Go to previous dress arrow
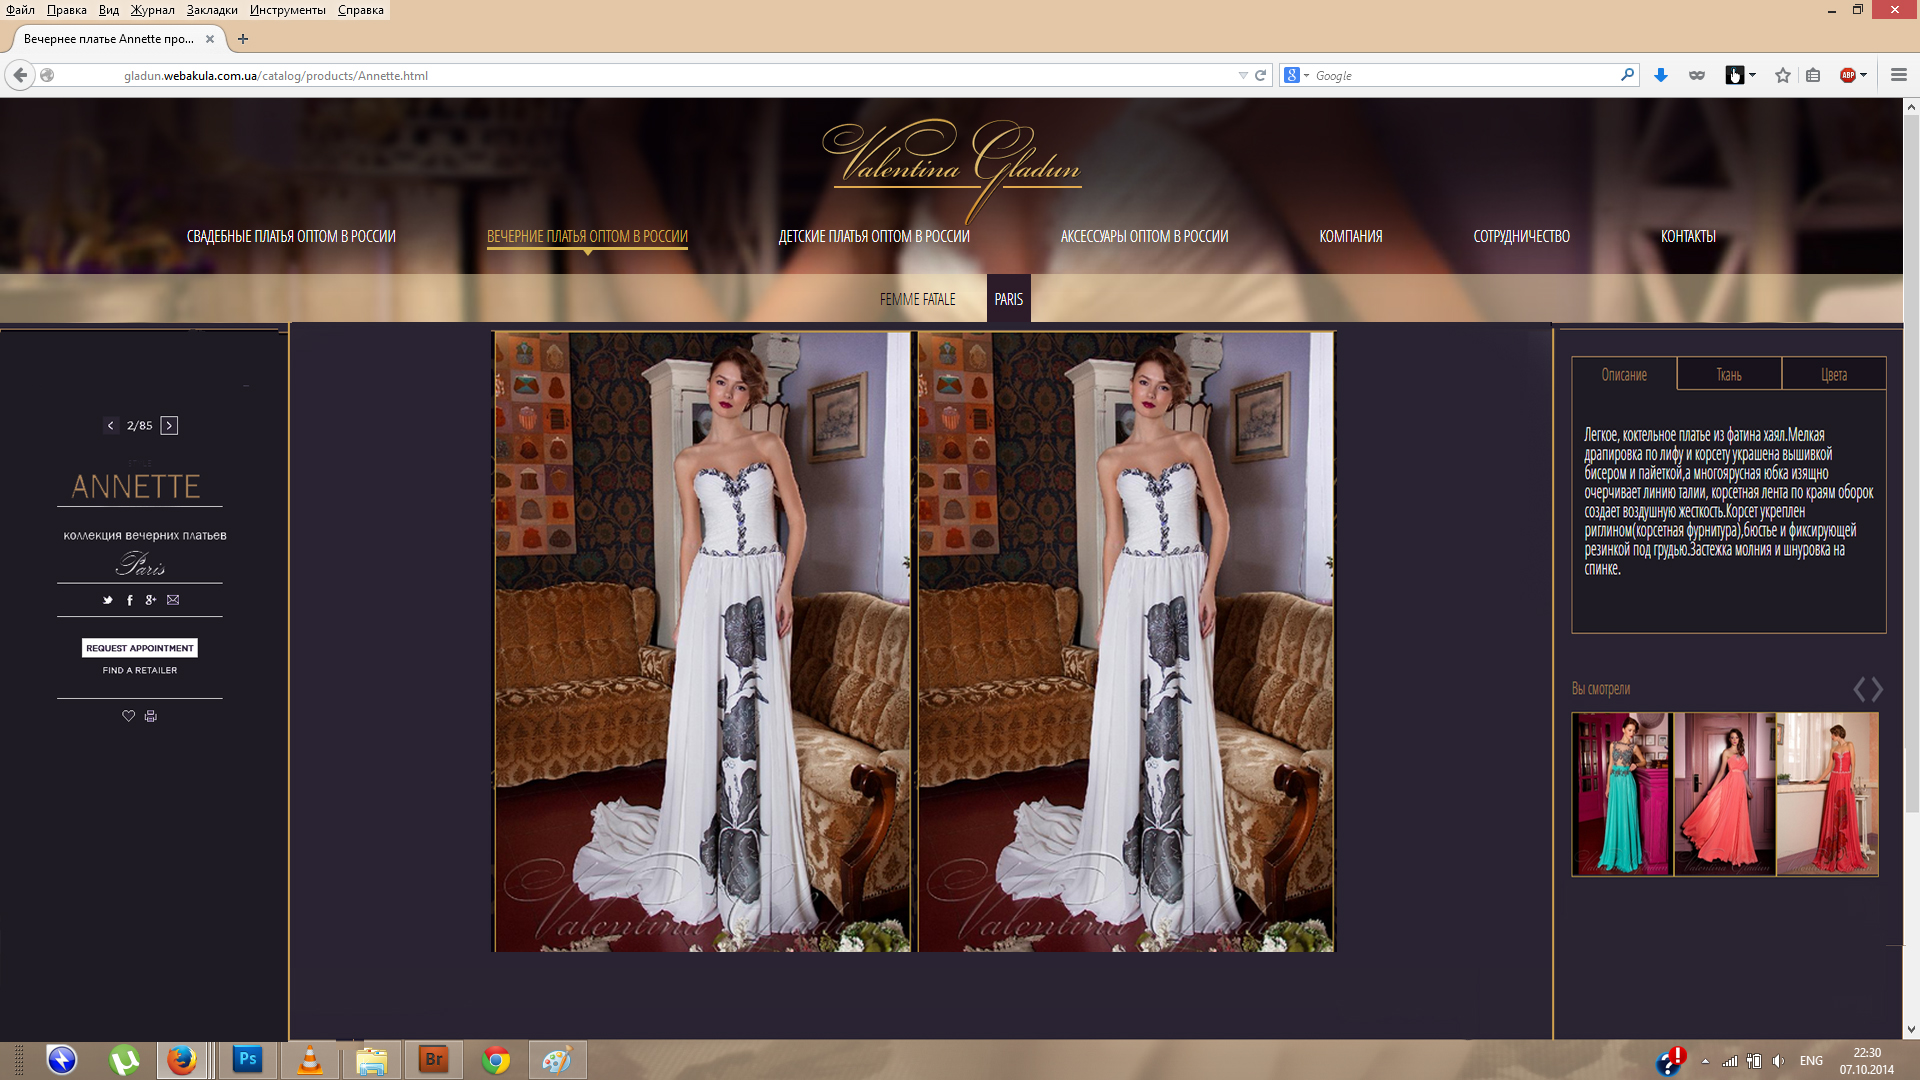Viewport: 1920px width, 1080px height. click(x=110, y=425)
